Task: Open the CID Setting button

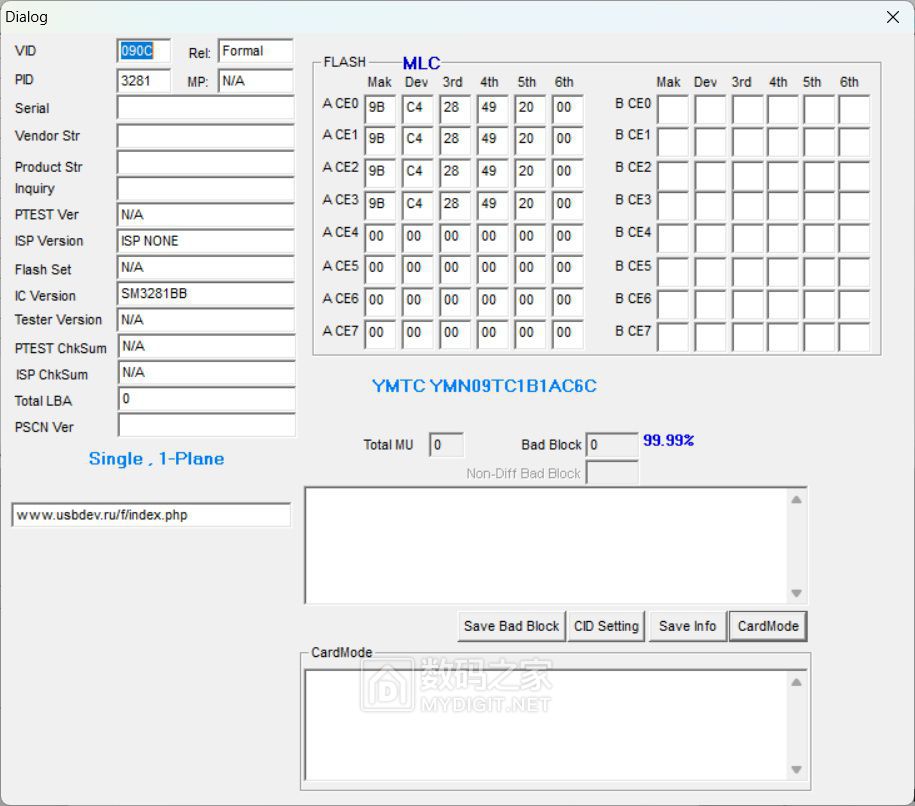Action: click(606, 626)
